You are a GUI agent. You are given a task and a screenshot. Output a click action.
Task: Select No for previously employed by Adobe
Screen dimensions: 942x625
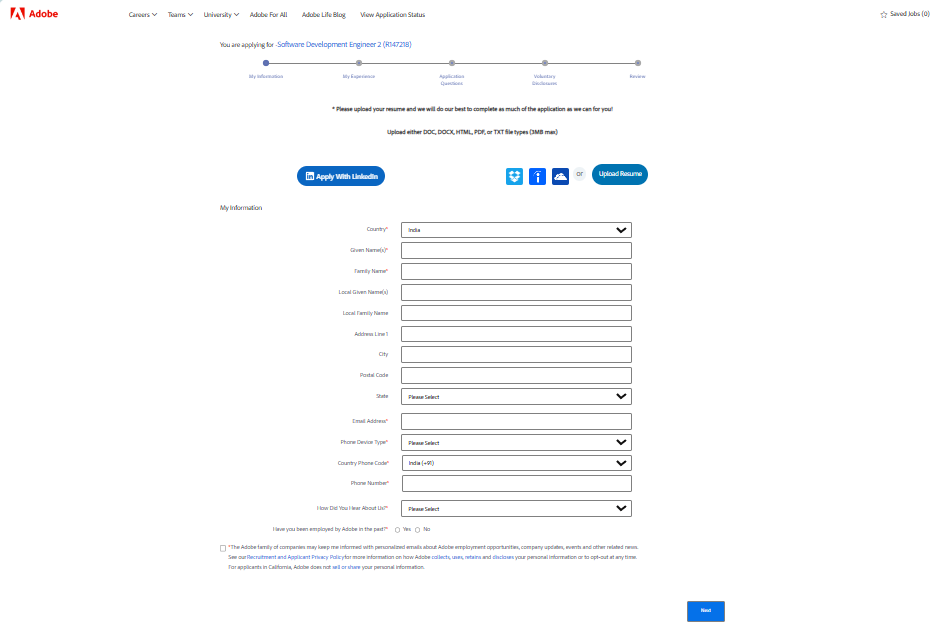tap(417, 529)
